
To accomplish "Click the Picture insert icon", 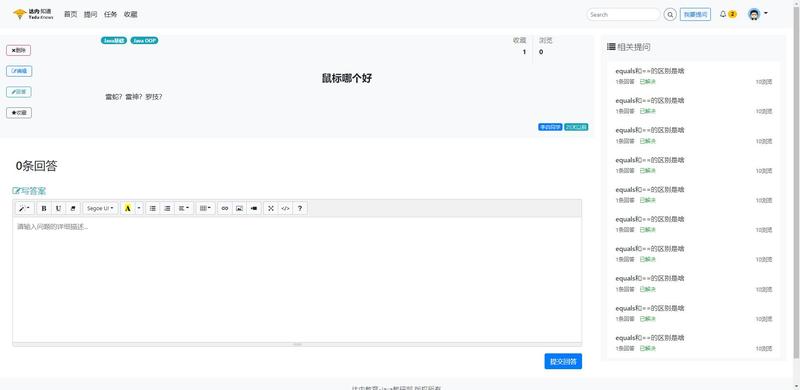I will coord(239,208).
